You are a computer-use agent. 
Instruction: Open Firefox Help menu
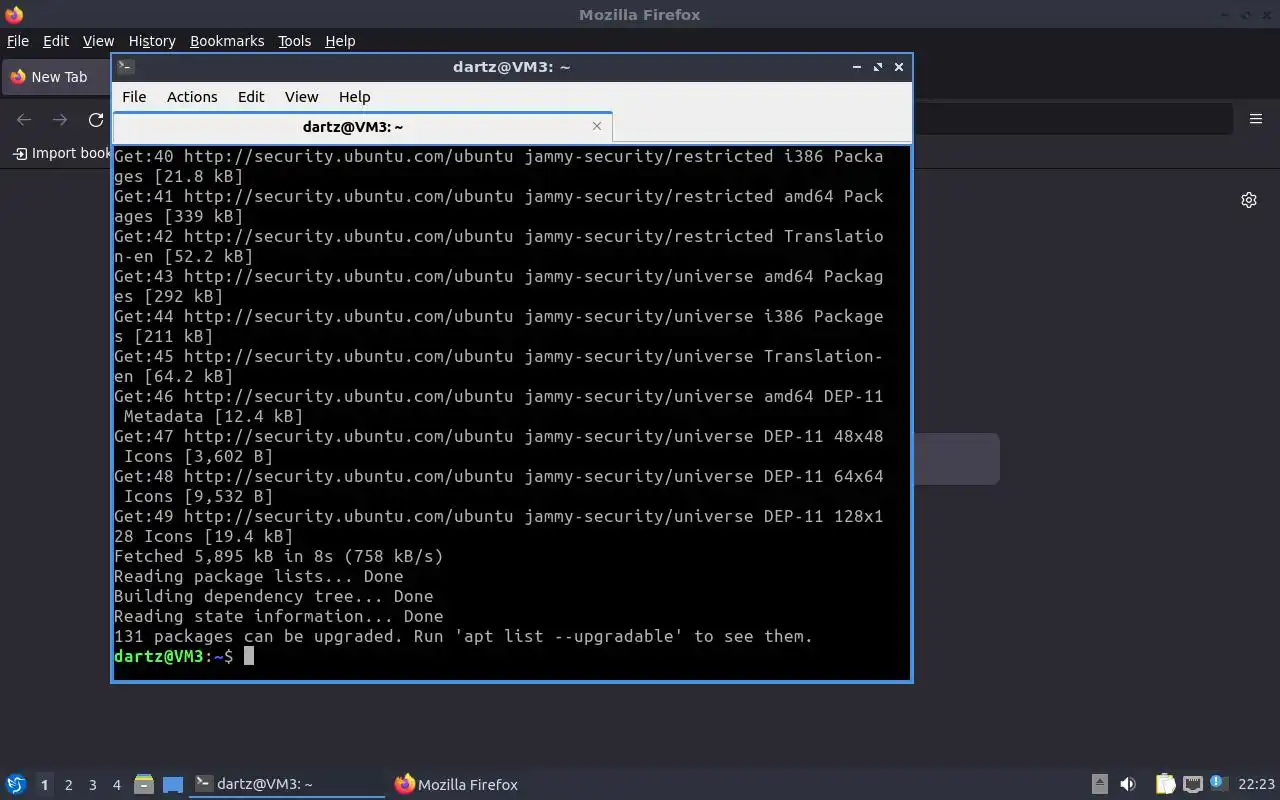340,41
